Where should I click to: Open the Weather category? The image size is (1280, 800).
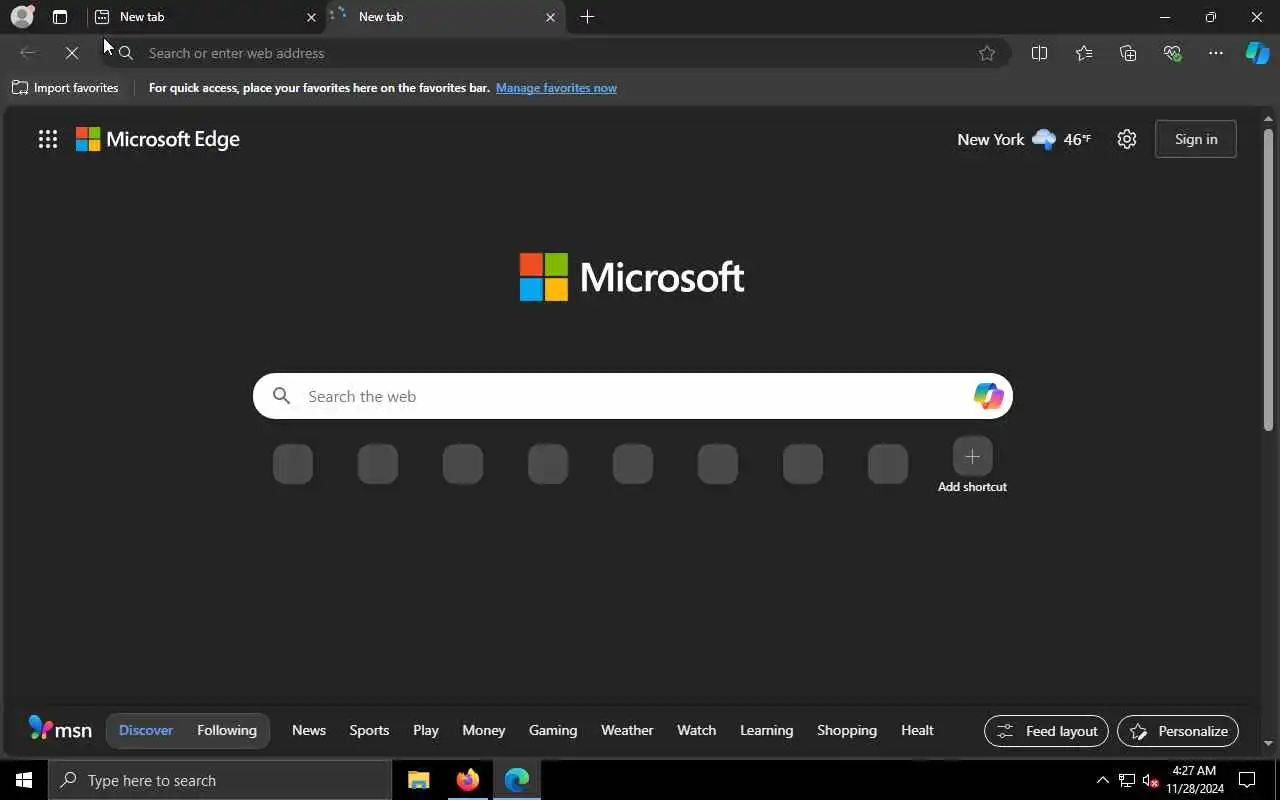[627, 730]
